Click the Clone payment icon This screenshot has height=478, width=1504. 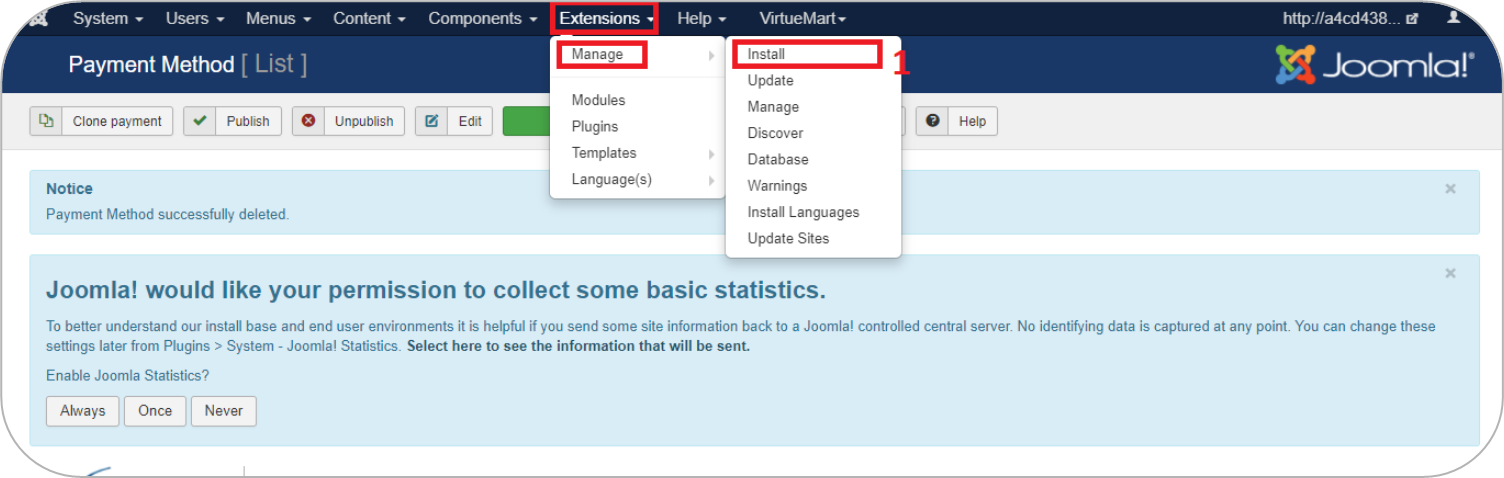click(45, 121)
